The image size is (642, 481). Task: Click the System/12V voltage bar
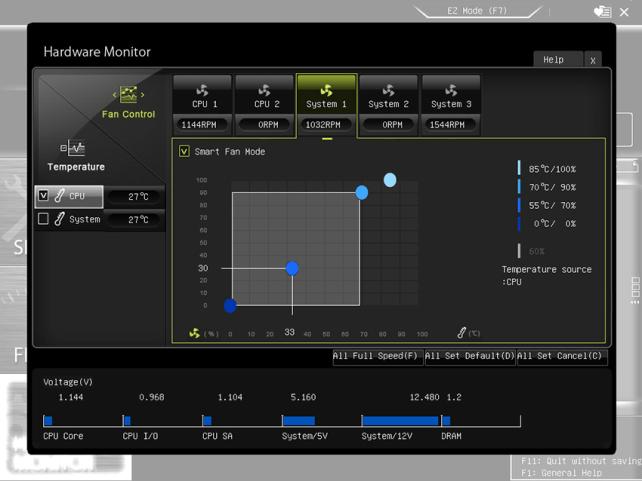tap(400, 420)
